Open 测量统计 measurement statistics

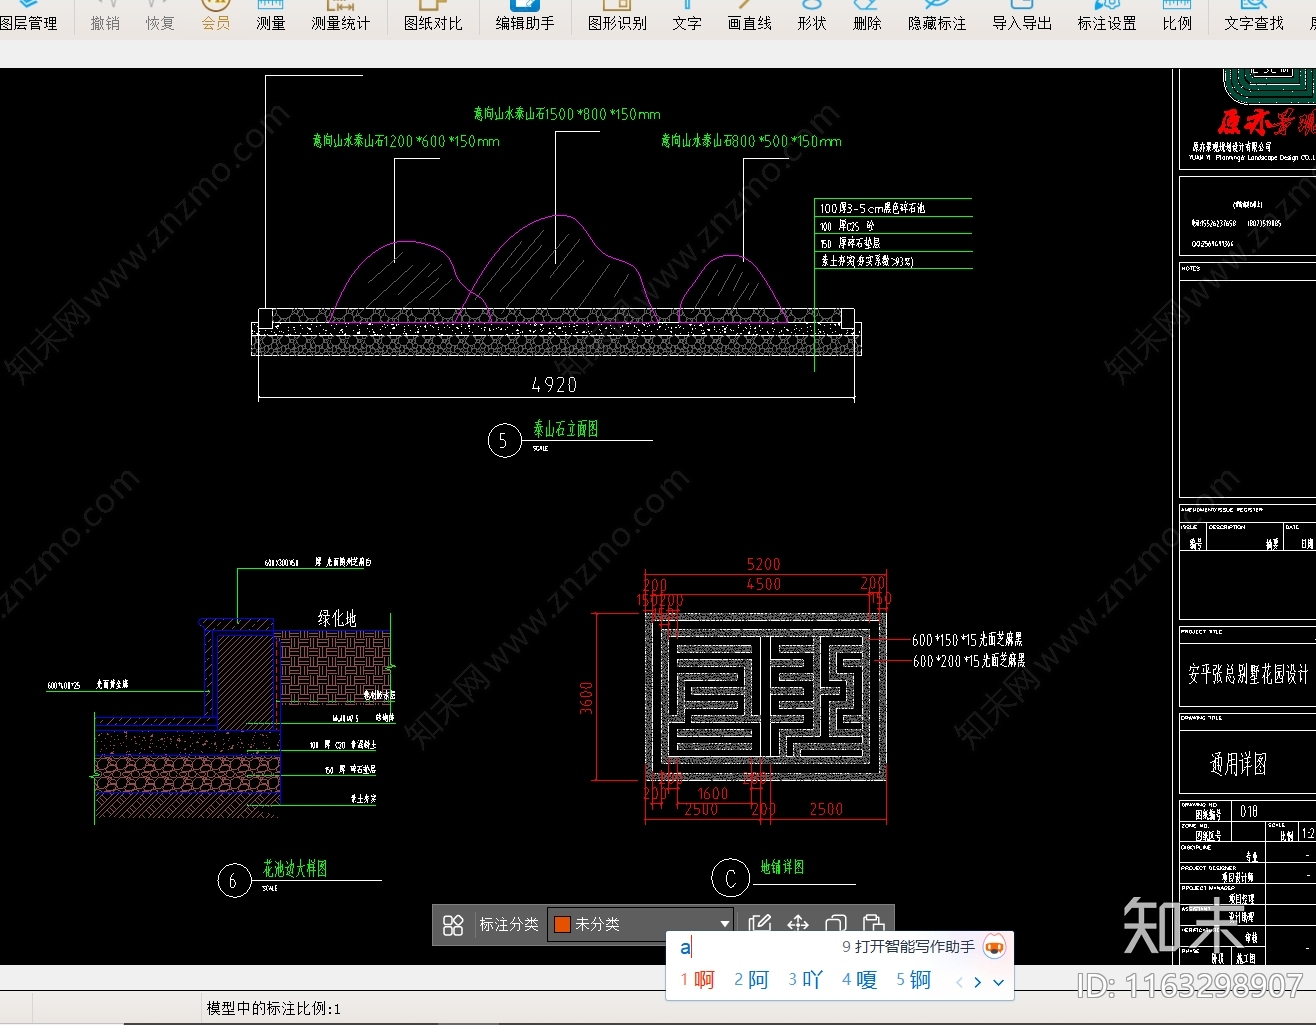pyautogui.click(x=340, y=17)
